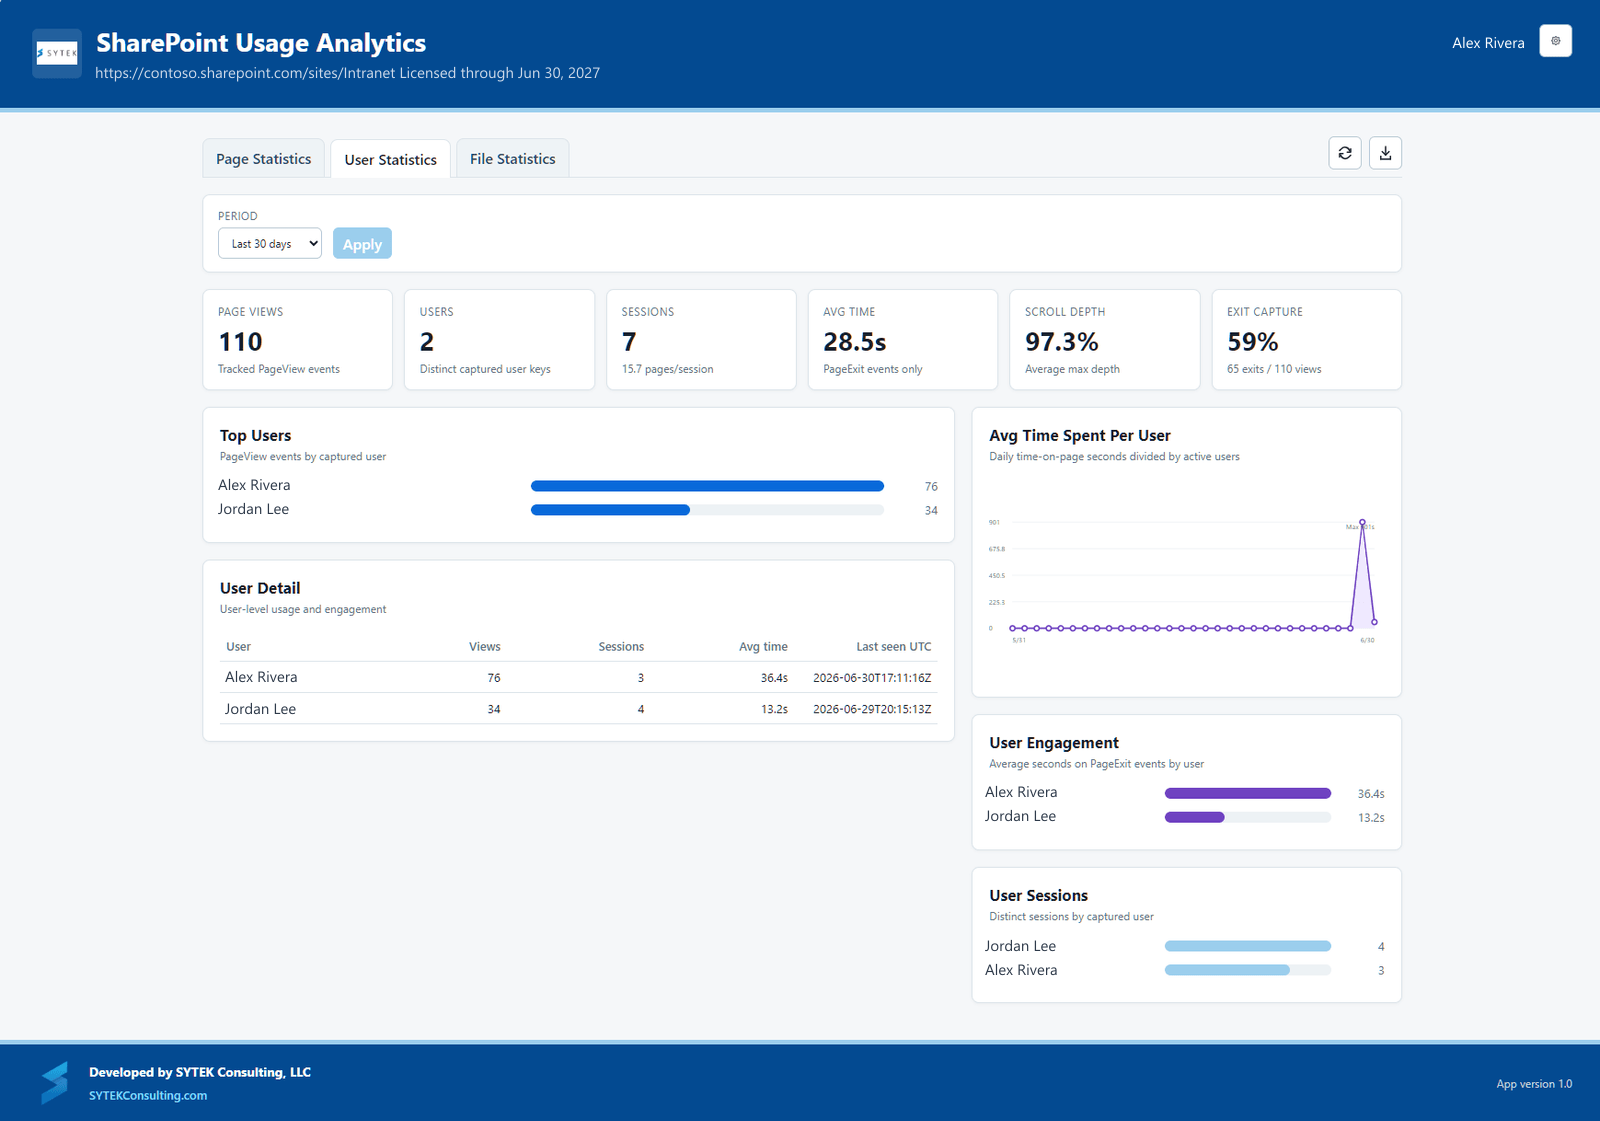Click the download export icon button
The image size is (1600, 1121).
pos(1385,153)
